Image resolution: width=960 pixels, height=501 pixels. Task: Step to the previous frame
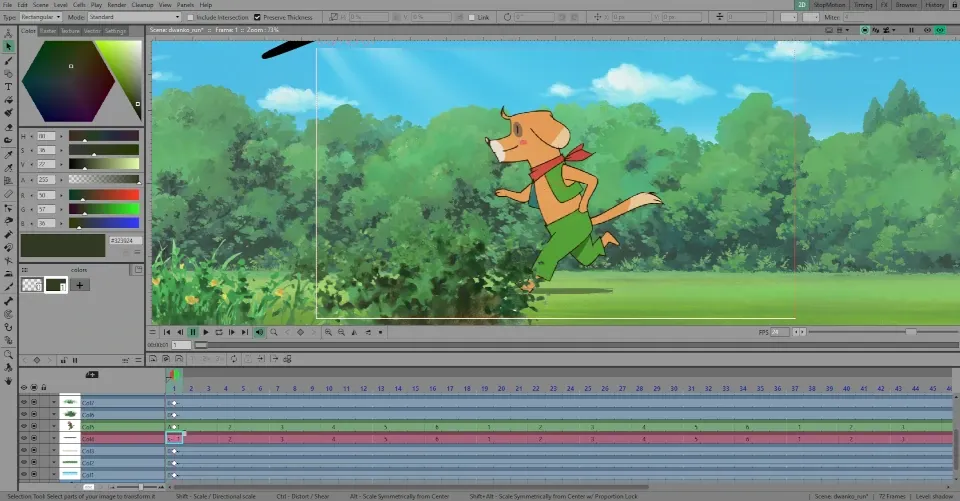point(180,332)
